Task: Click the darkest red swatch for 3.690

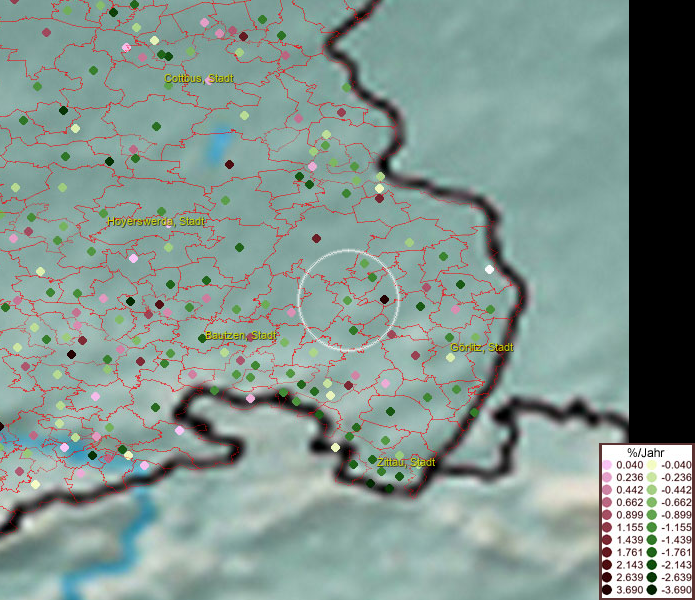Action: click(x=607, y=590)
